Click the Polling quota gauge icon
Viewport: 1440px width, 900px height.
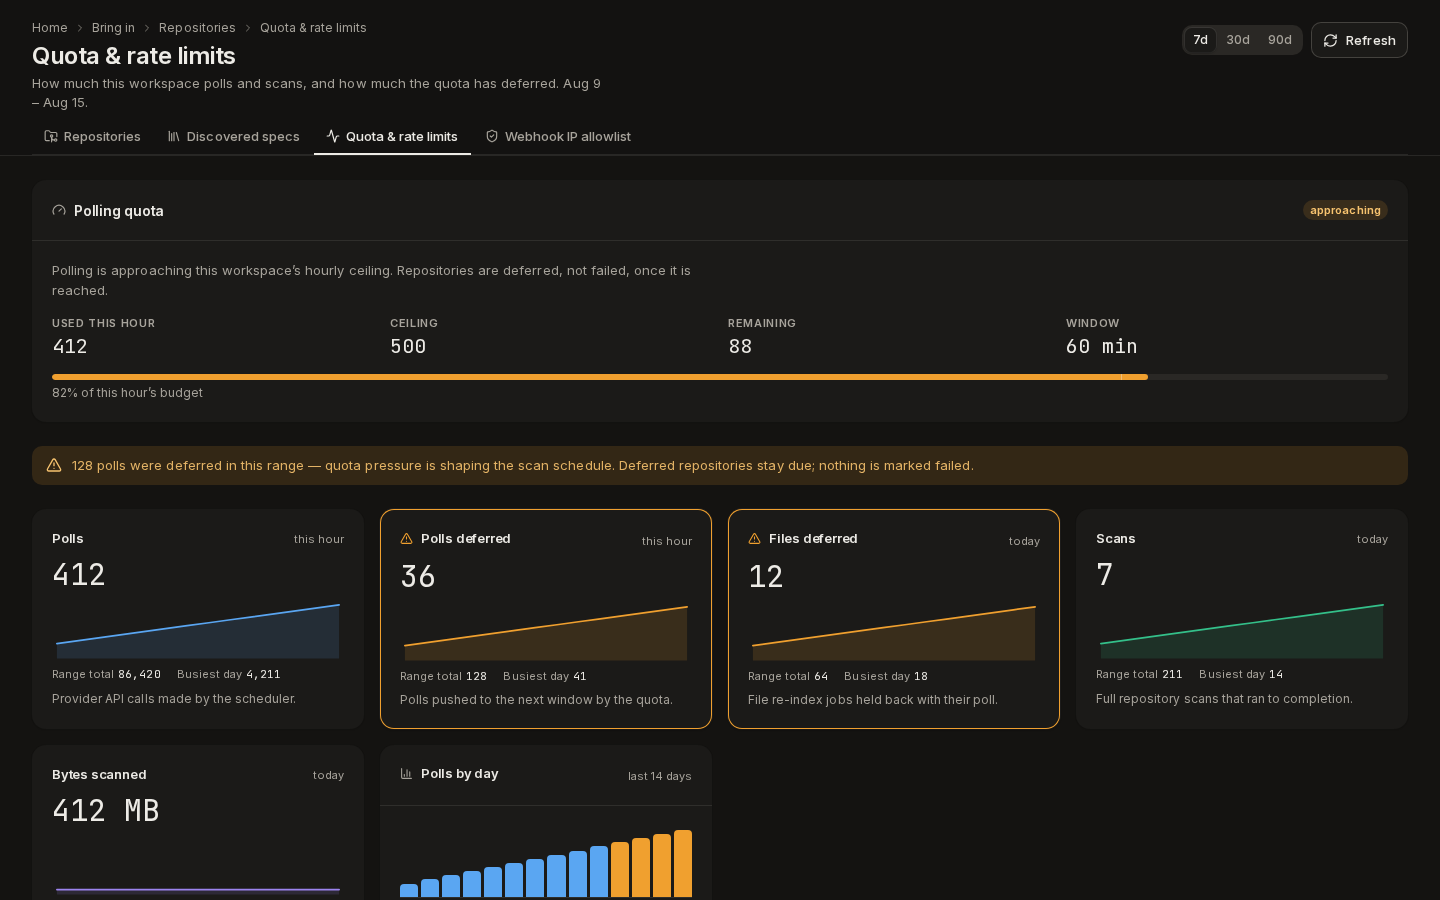[59, 210]
